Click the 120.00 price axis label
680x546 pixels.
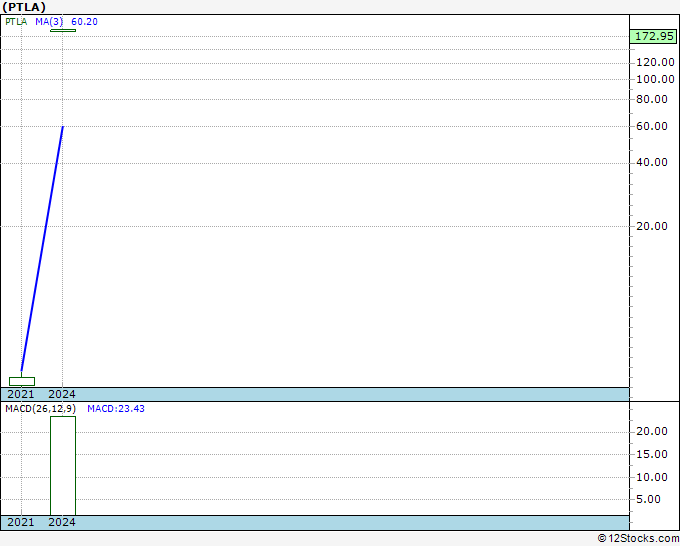pyautogui.click(x=655, y=62)
